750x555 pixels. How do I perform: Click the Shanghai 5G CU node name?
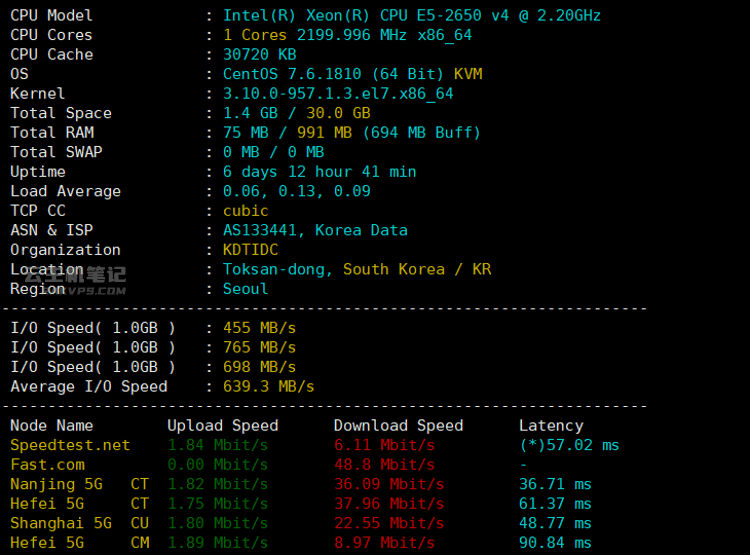[79, 523]
